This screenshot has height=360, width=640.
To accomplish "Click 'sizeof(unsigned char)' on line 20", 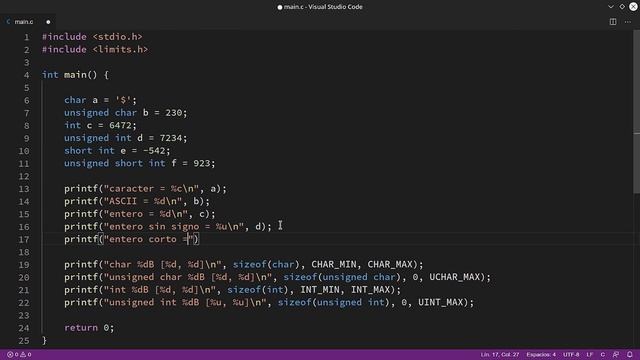I will [342, 277].
